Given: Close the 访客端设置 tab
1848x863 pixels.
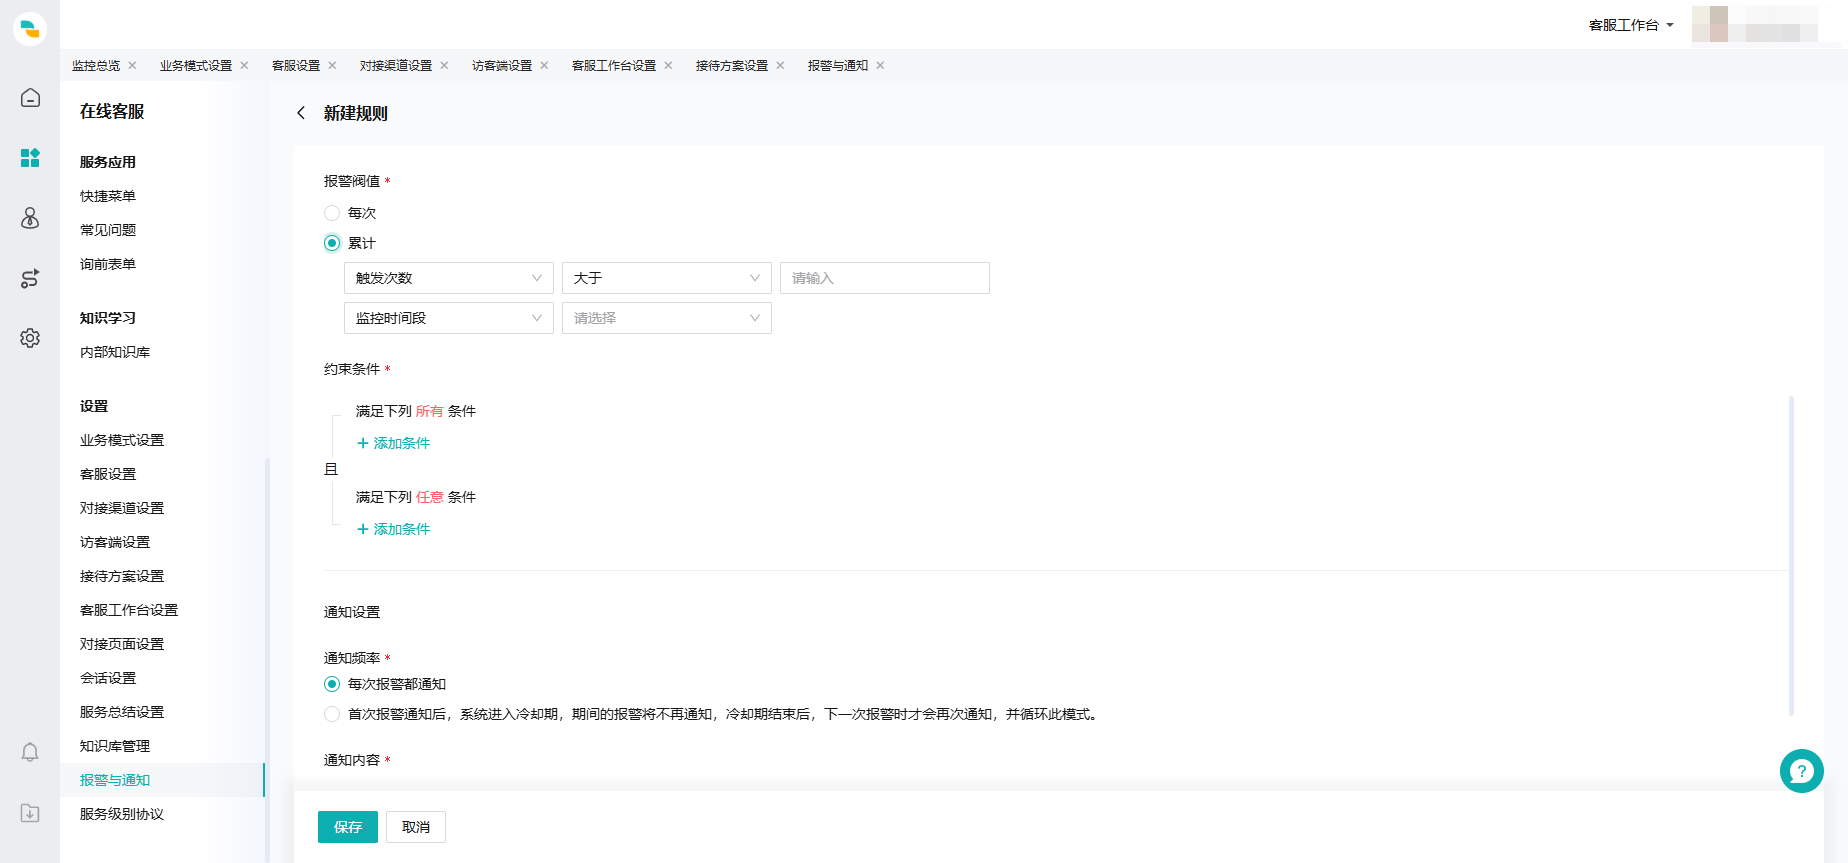Looking at the screenshot, I should point(544,66).
